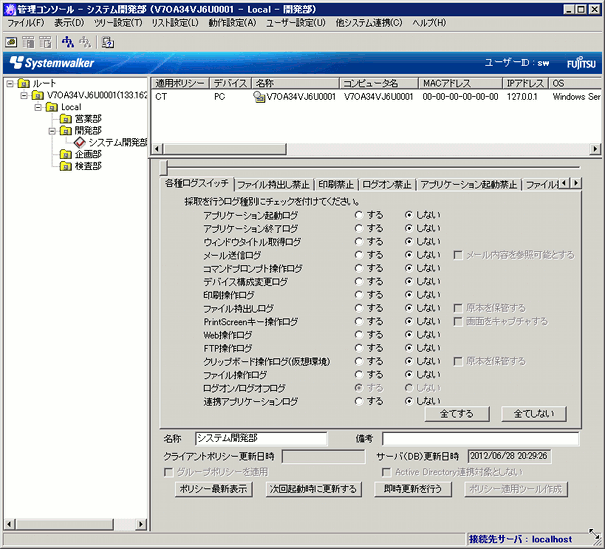Click the blue hierarchy tree toolbar icon

click(x=68, y=42)
